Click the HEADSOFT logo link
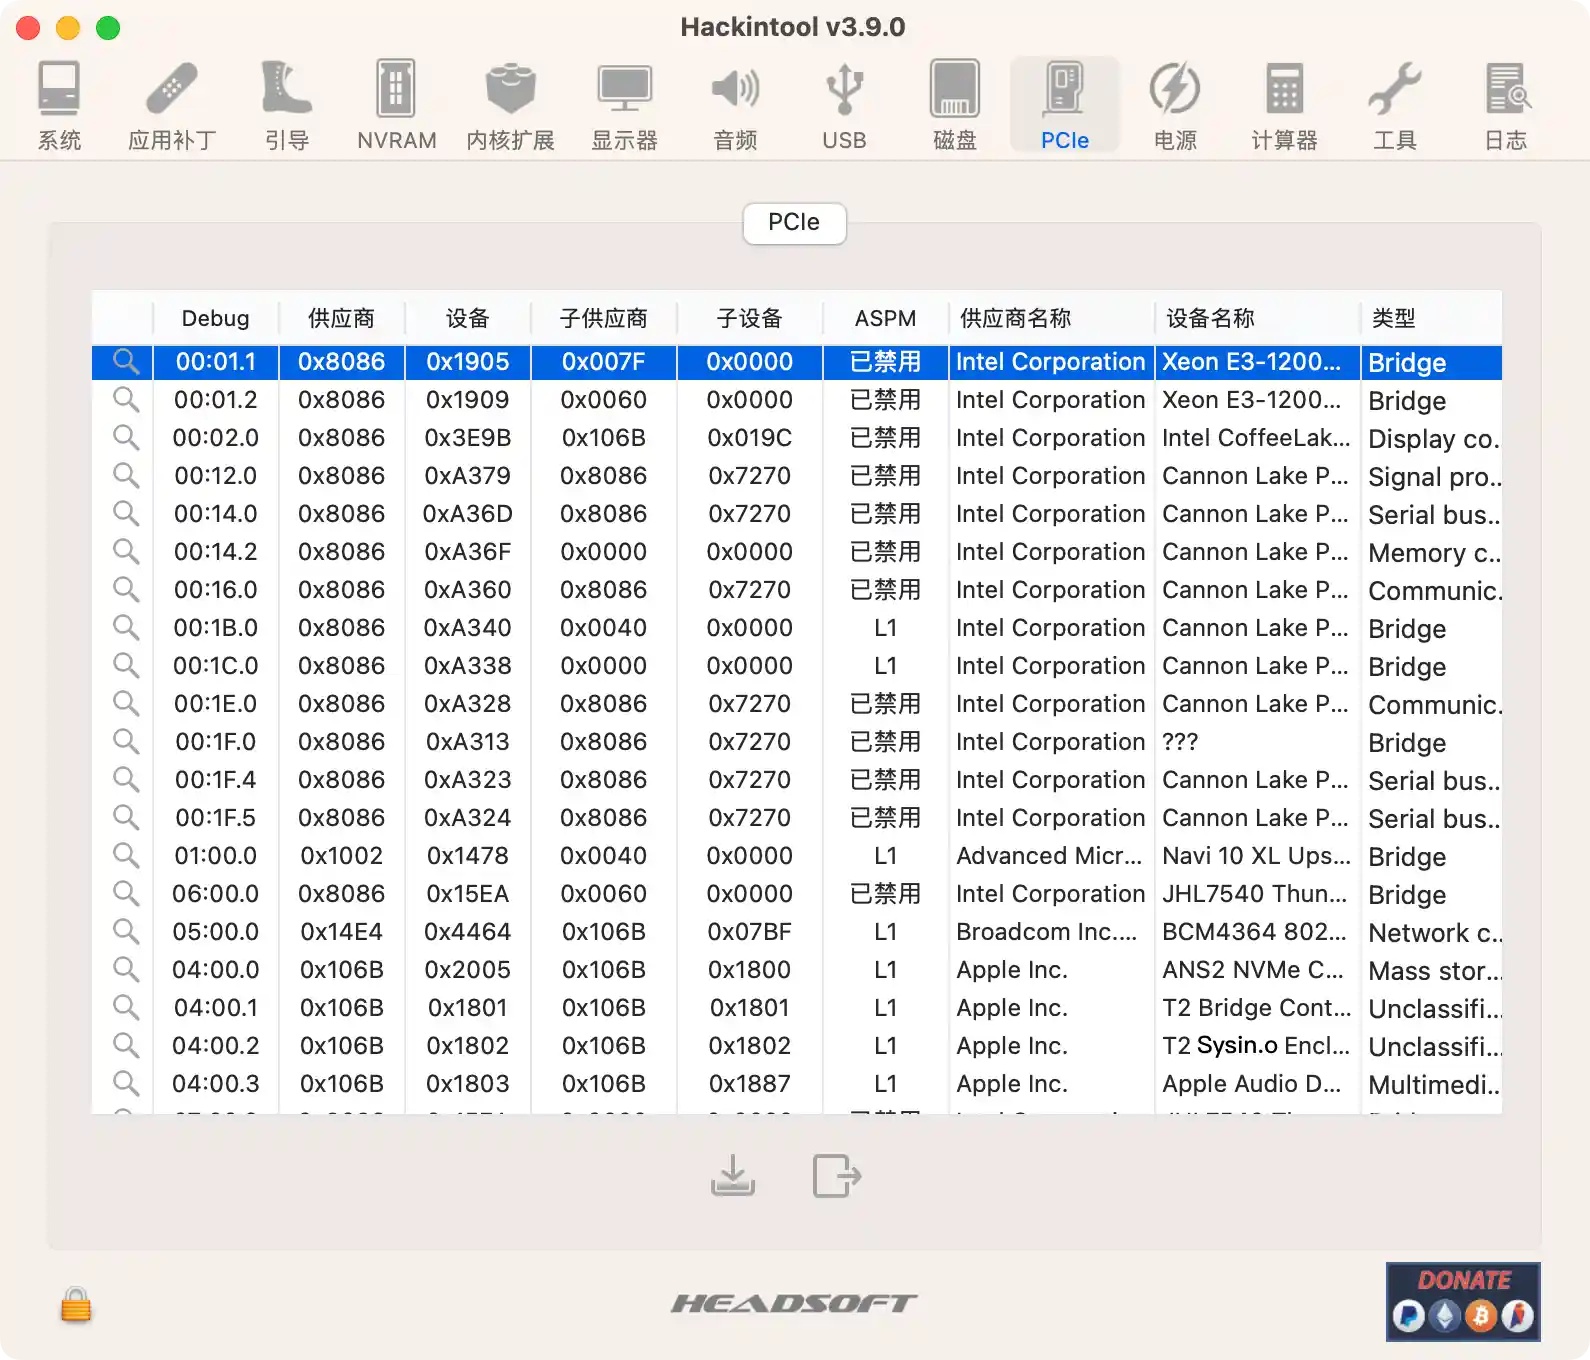Viewport: 1590px width, 1360px height. pos(794,1303)
